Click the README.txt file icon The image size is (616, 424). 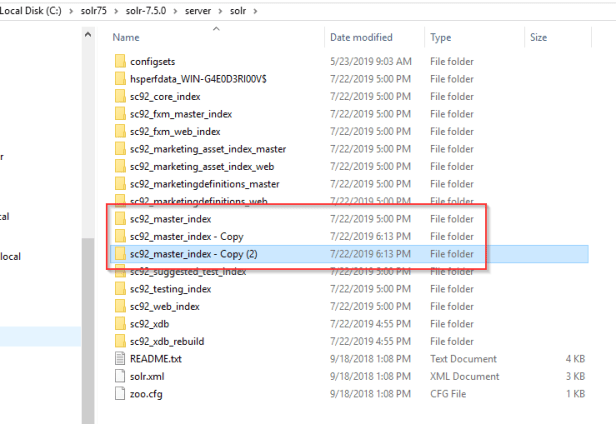[120, 358]
